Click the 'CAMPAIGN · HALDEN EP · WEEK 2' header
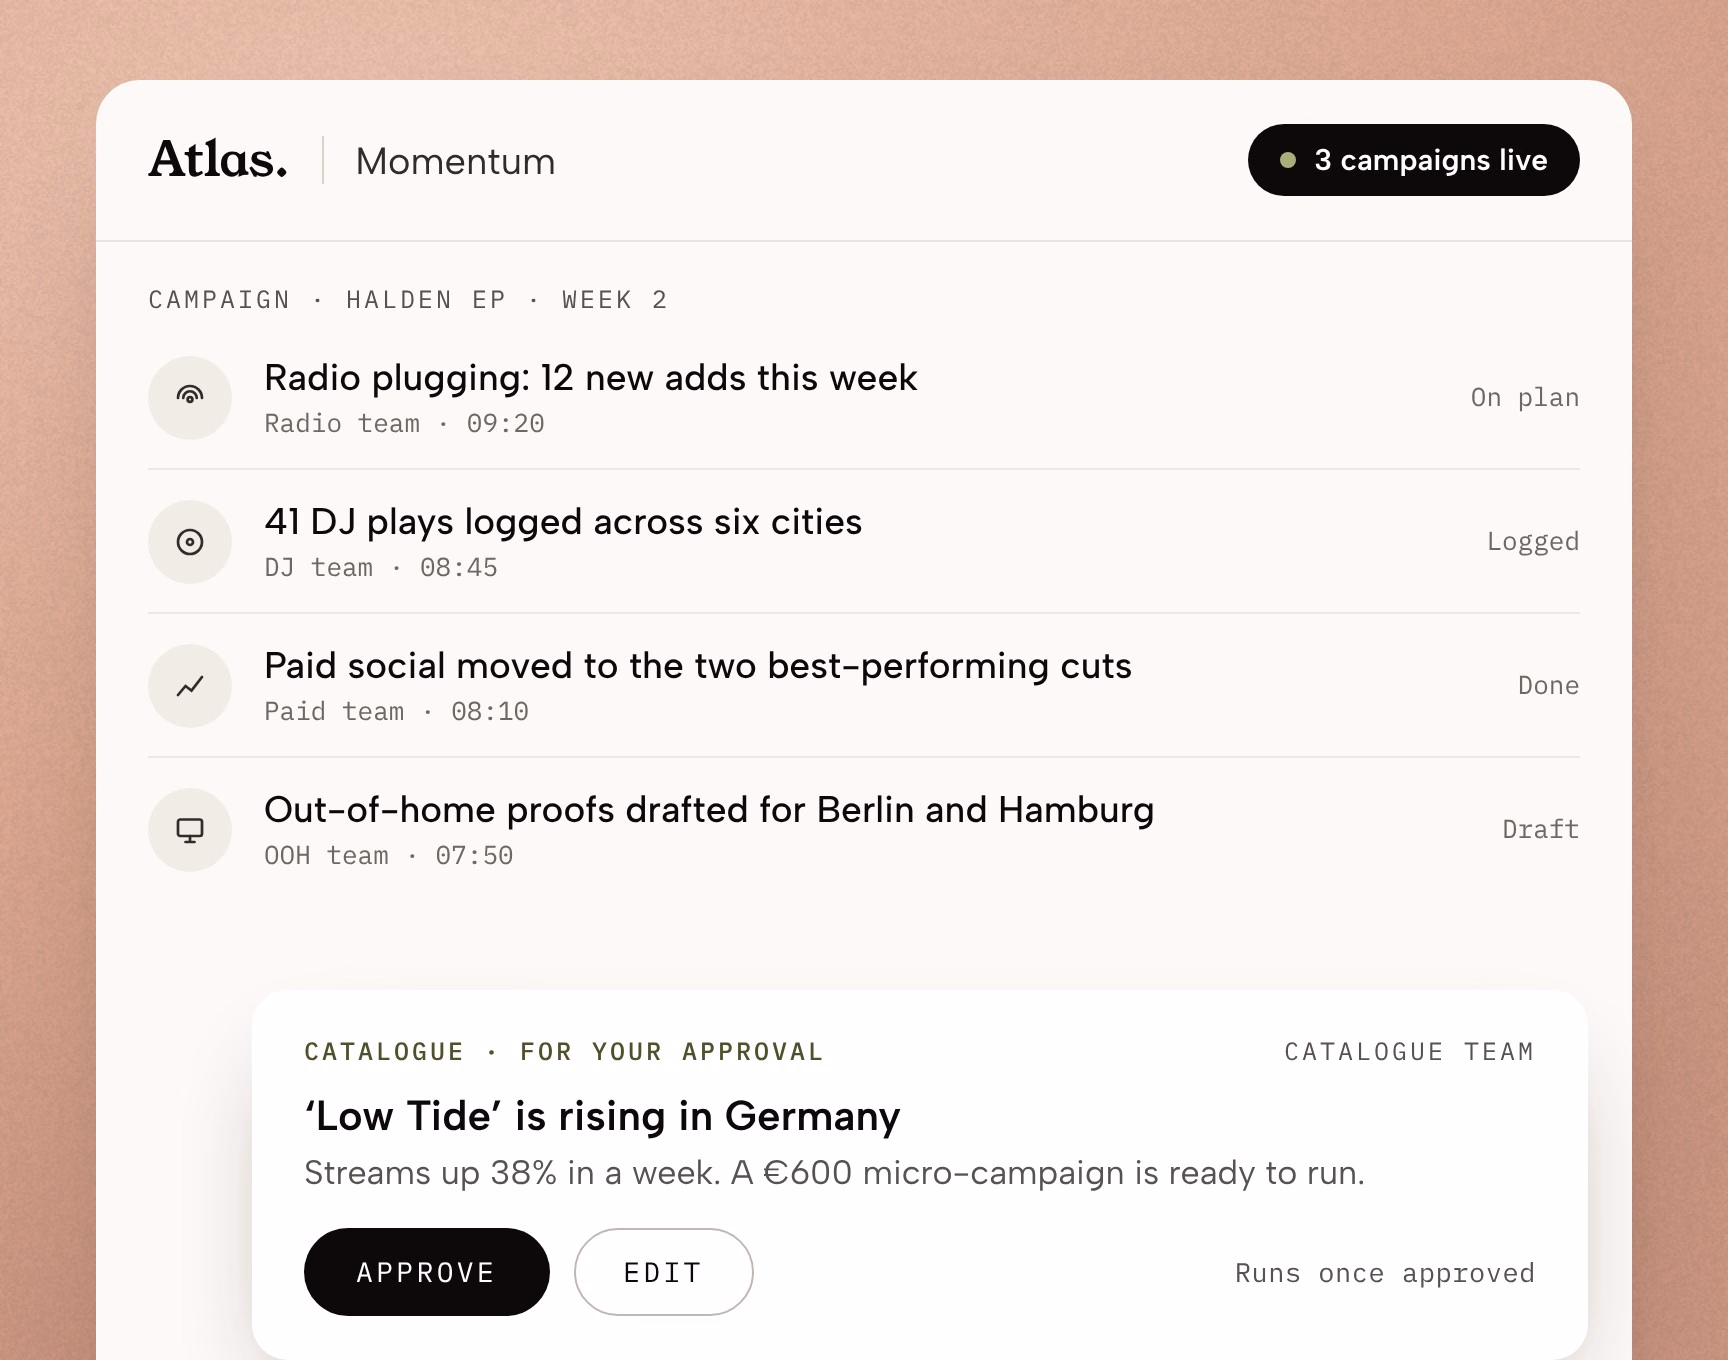 point(408,300)
